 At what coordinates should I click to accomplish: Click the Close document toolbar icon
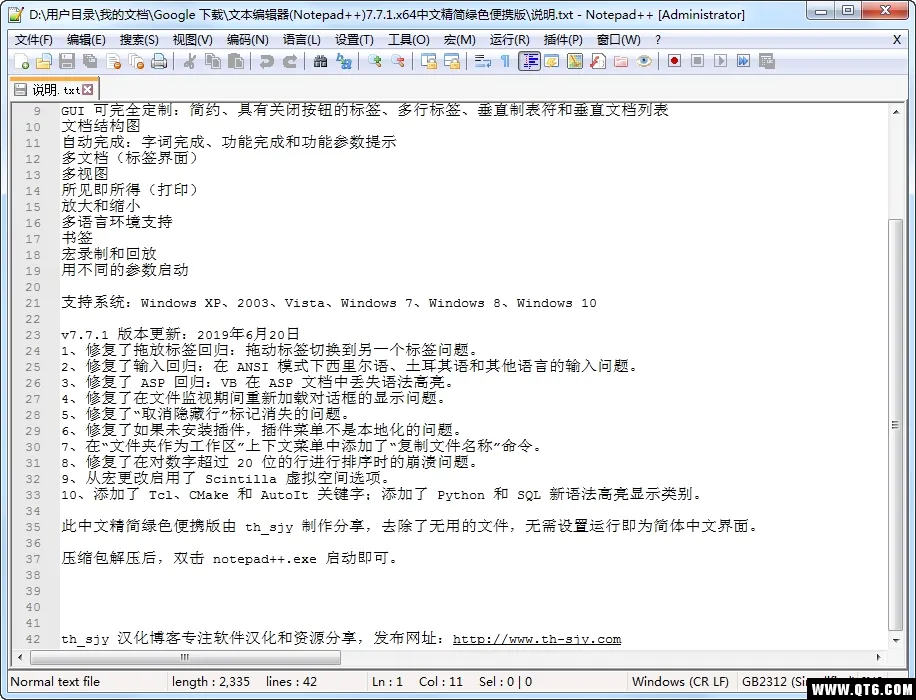click(x=113, y=61)
